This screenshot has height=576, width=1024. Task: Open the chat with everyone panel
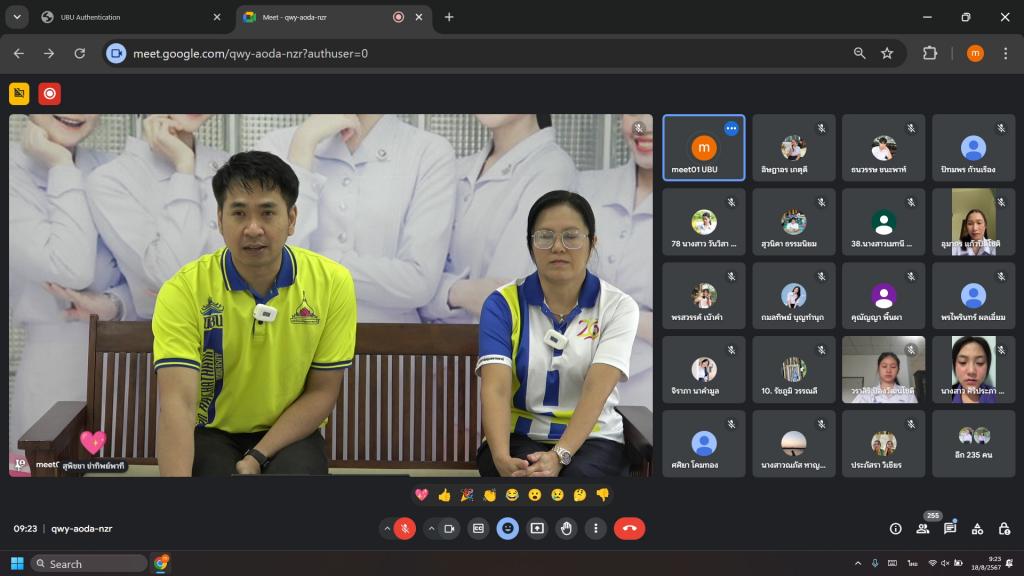(950, 529)
